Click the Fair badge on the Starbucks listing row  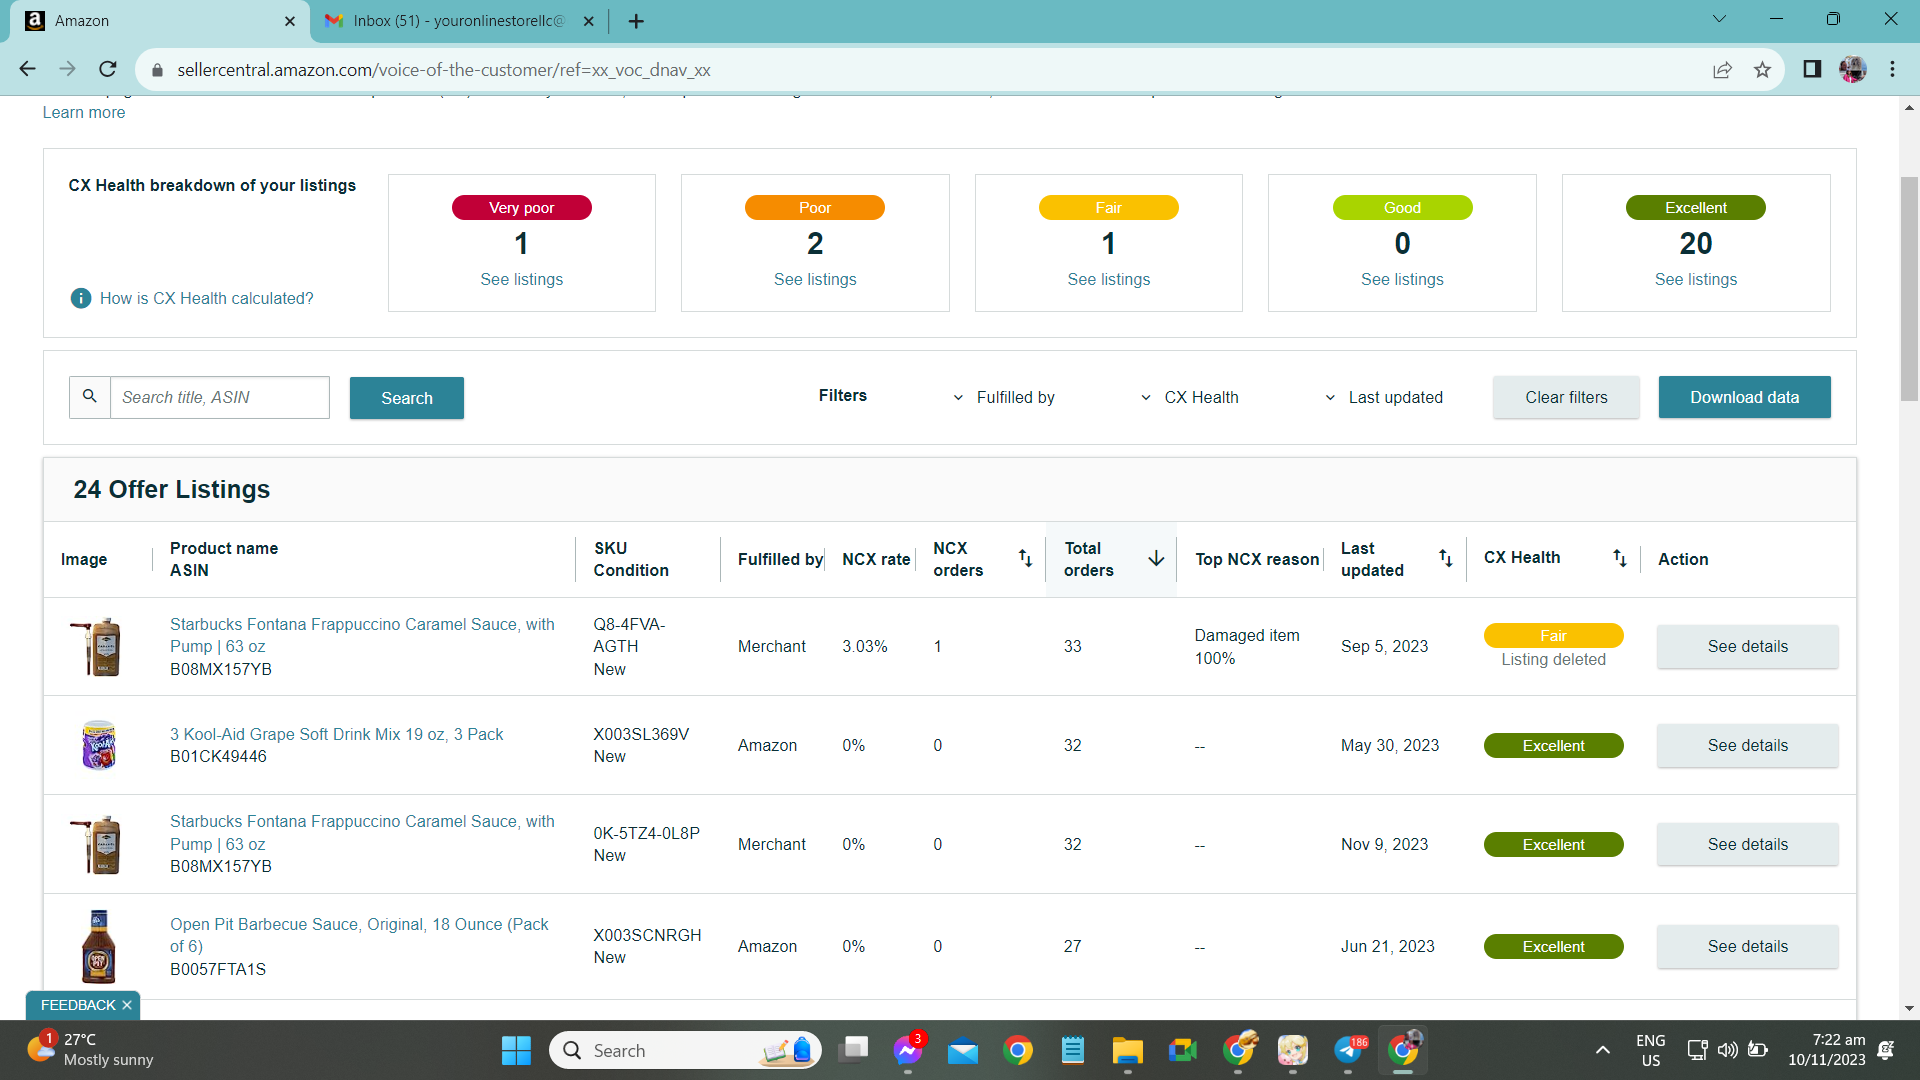click(x=1553, y=635)
